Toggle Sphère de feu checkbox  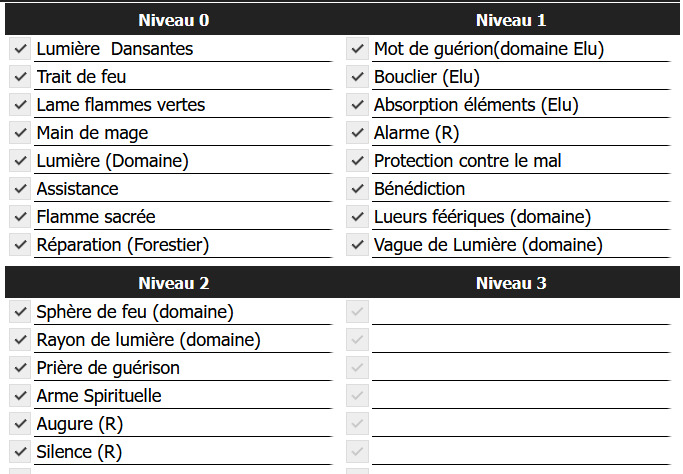pos(19,312)
